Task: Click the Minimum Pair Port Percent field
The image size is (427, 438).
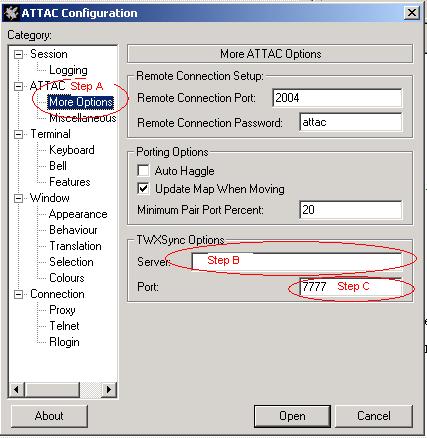Action: [x=351, y=210]
